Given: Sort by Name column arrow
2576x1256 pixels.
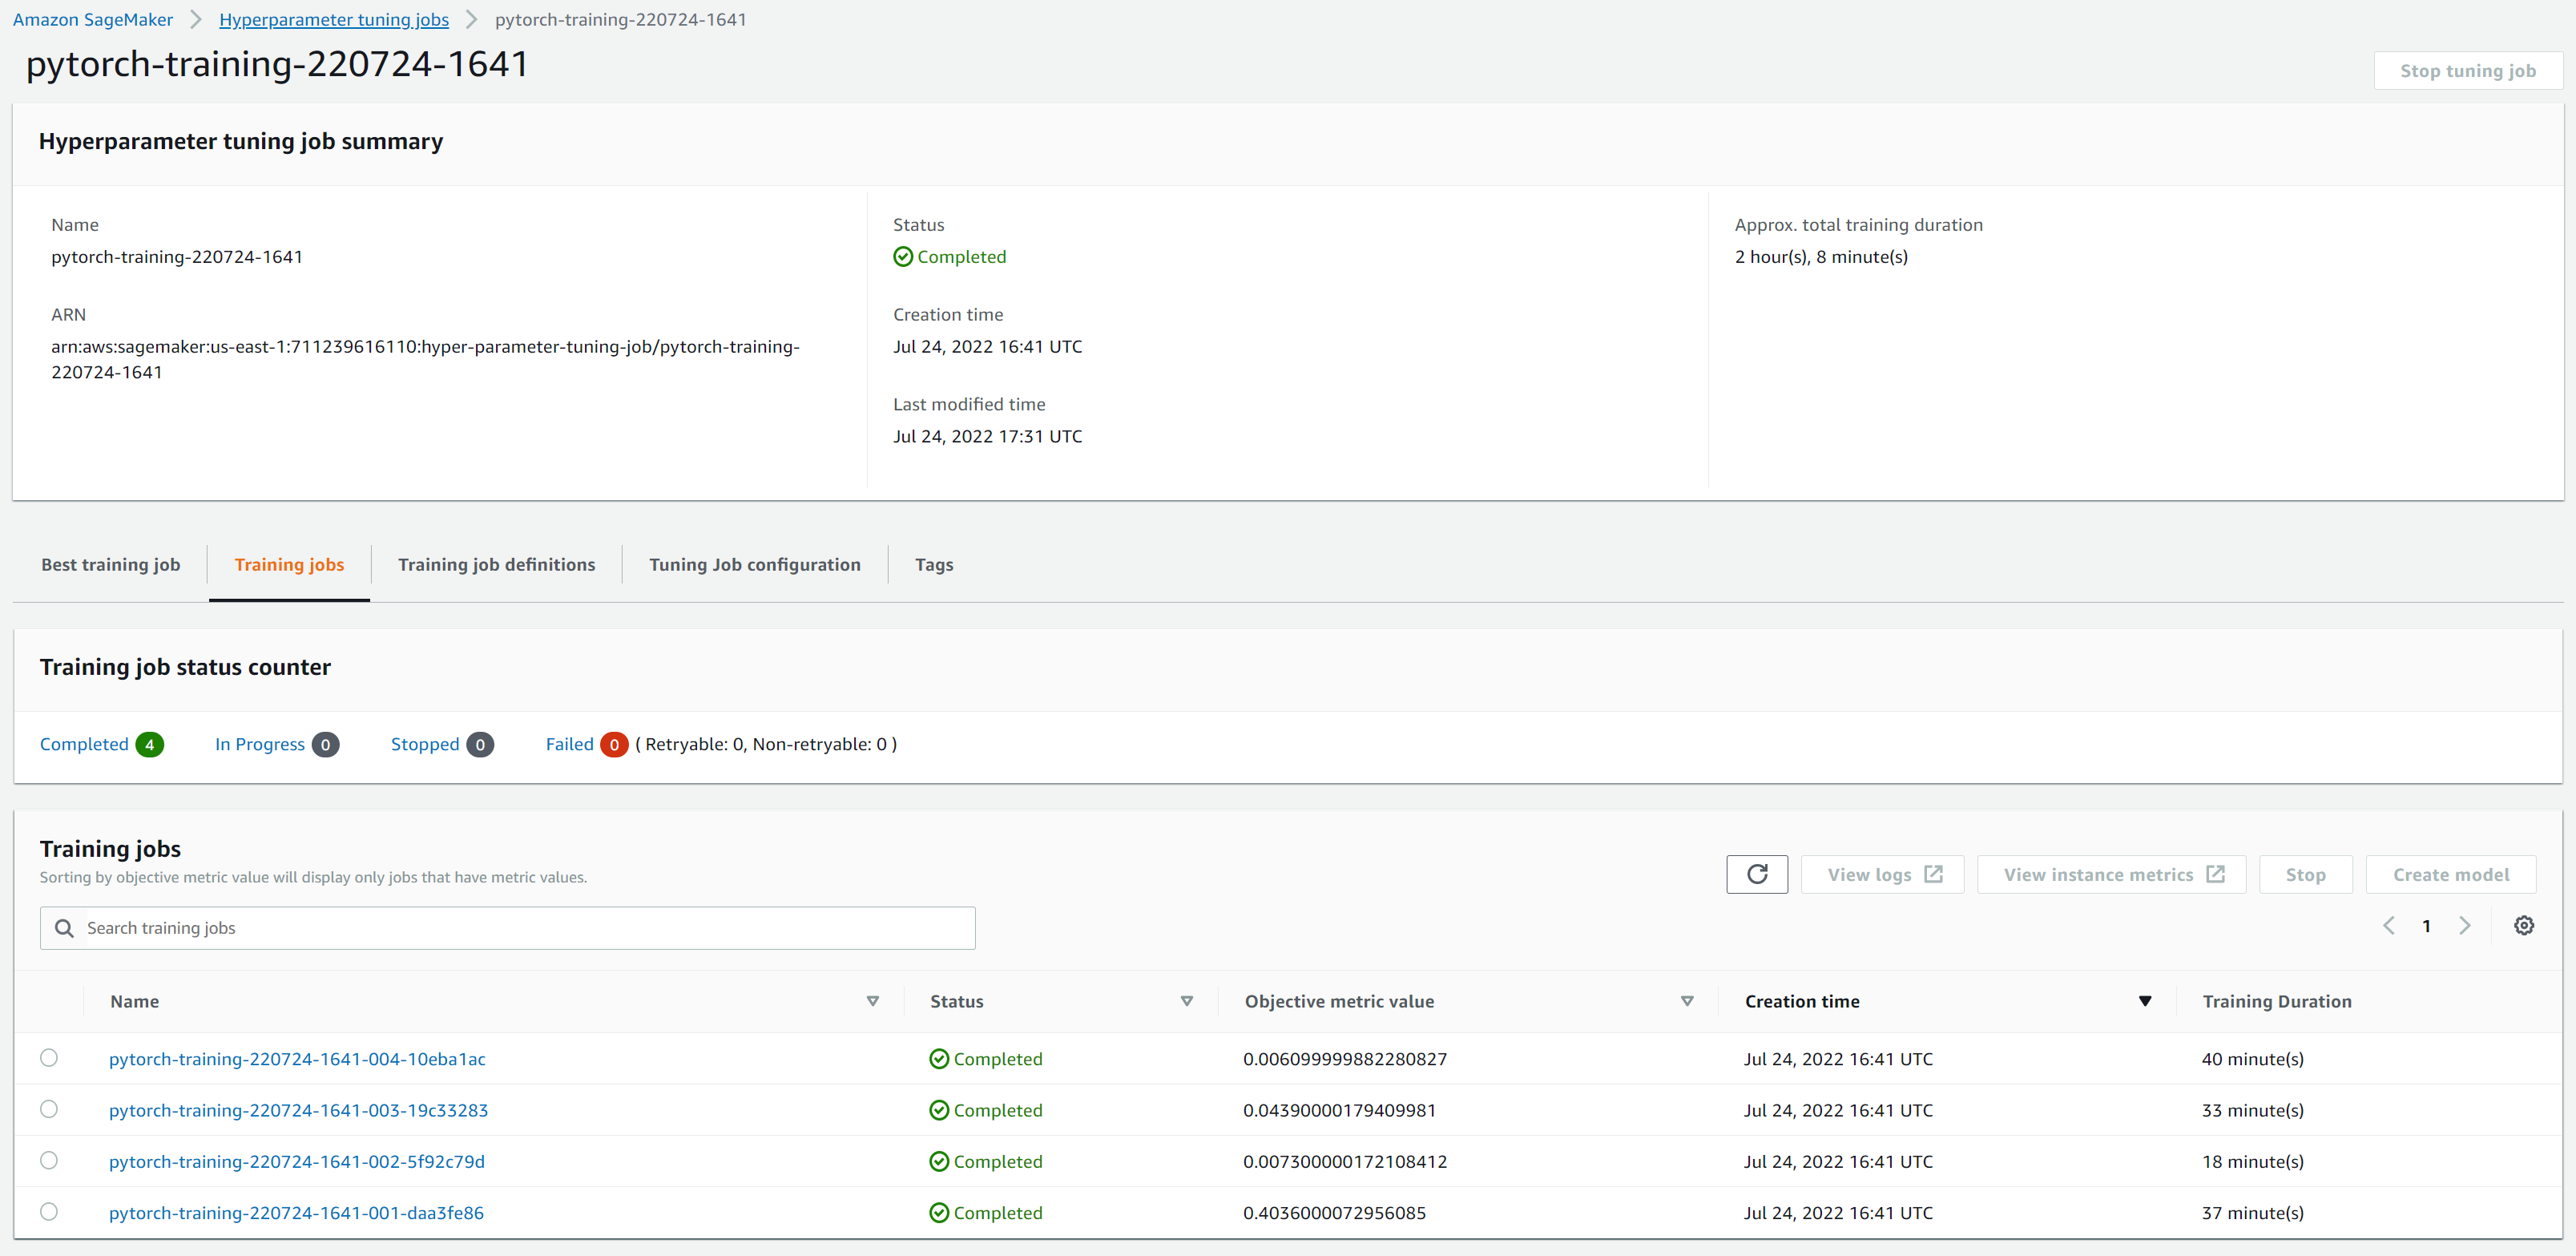Looking at the screenshot, I should tap(873, 1001).
